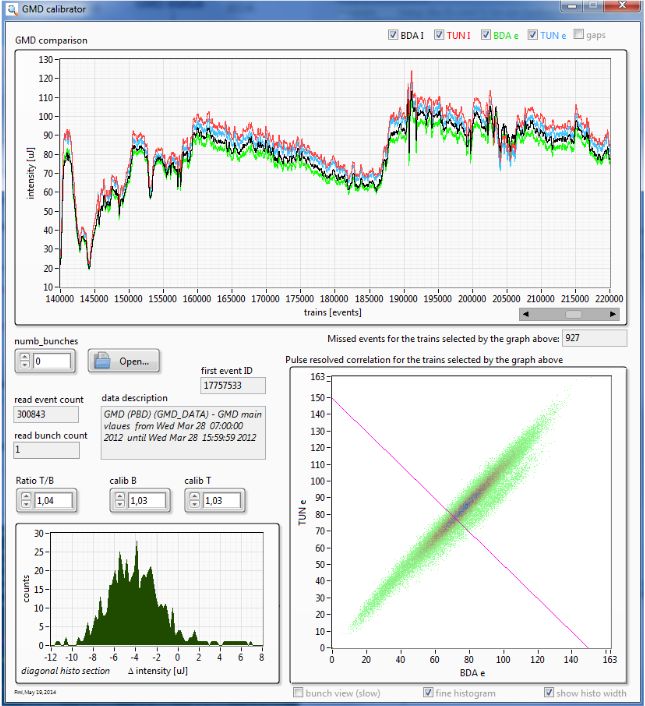This screenshot has height=706, width=645.
Task: Click the Ratio T/B value field
Action: click(x=52, y=500)
